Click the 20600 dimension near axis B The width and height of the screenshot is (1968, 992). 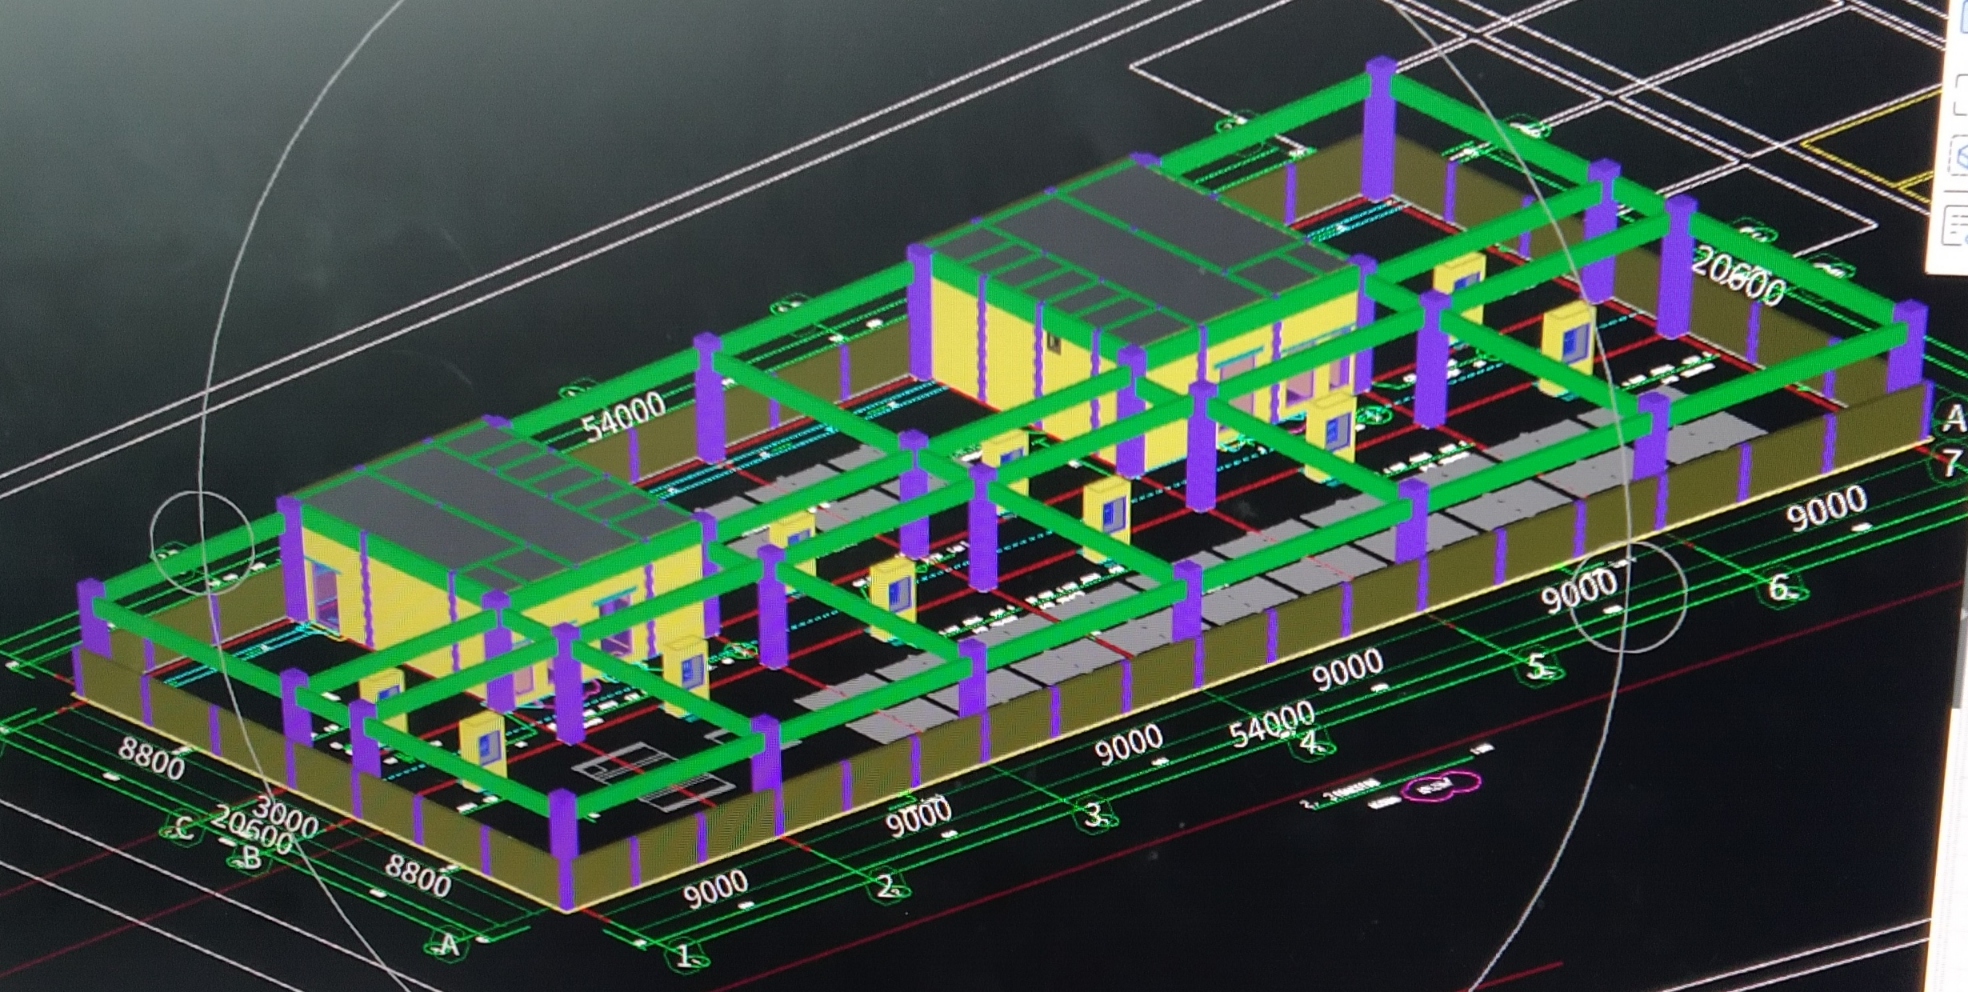pos(254,832)
